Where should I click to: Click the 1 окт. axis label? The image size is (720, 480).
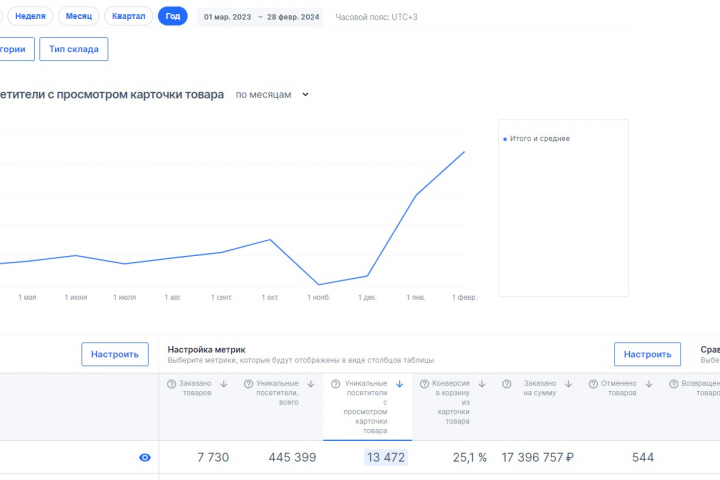coord(270,298)
